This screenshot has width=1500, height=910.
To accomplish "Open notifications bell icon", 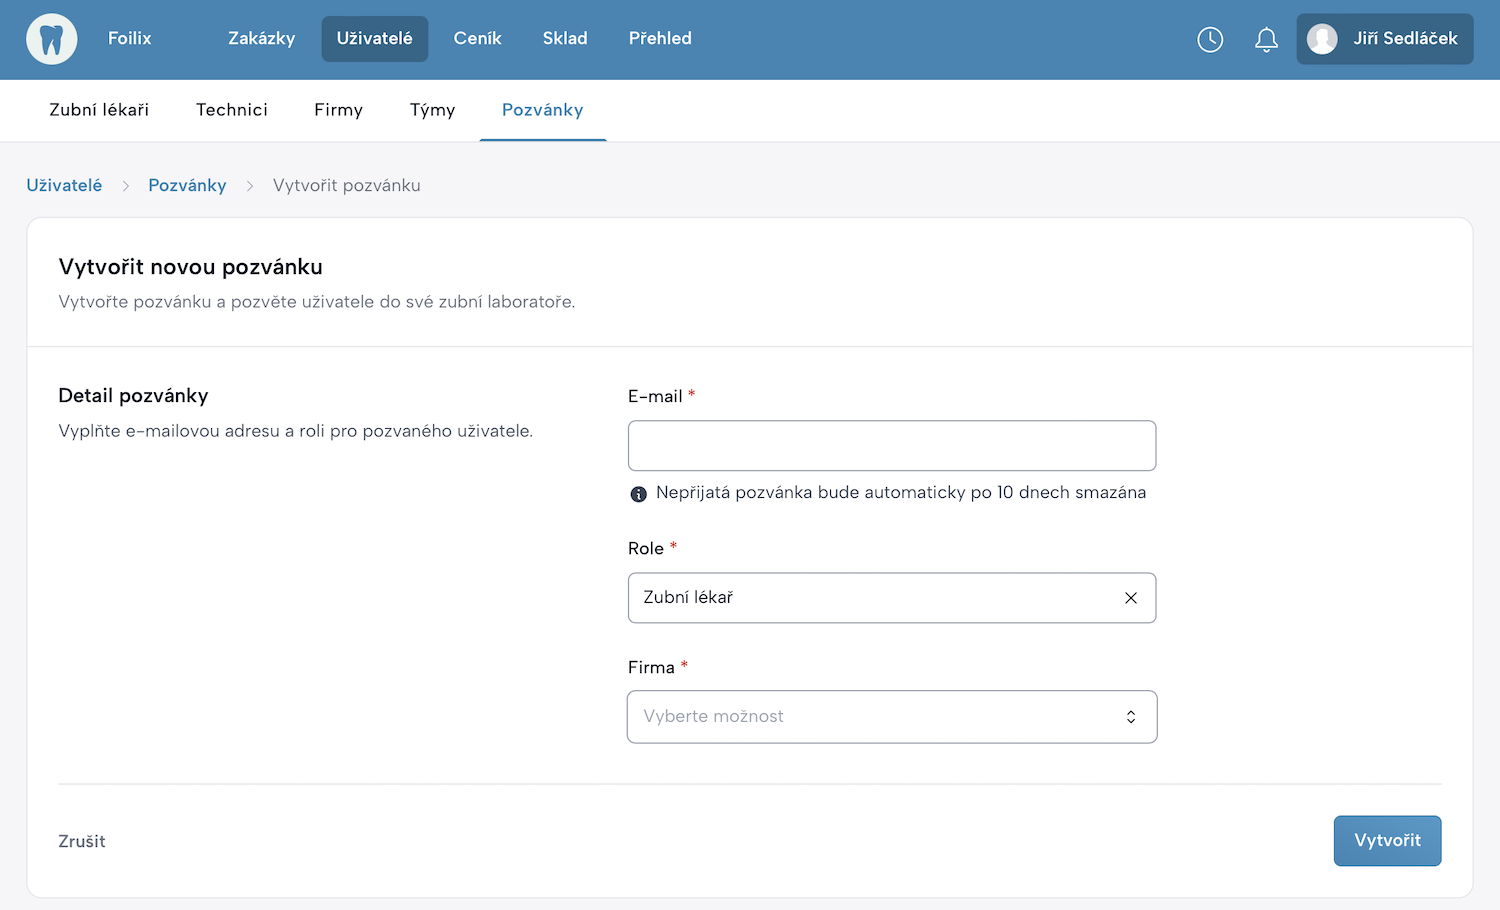I will coord(1266,39).
